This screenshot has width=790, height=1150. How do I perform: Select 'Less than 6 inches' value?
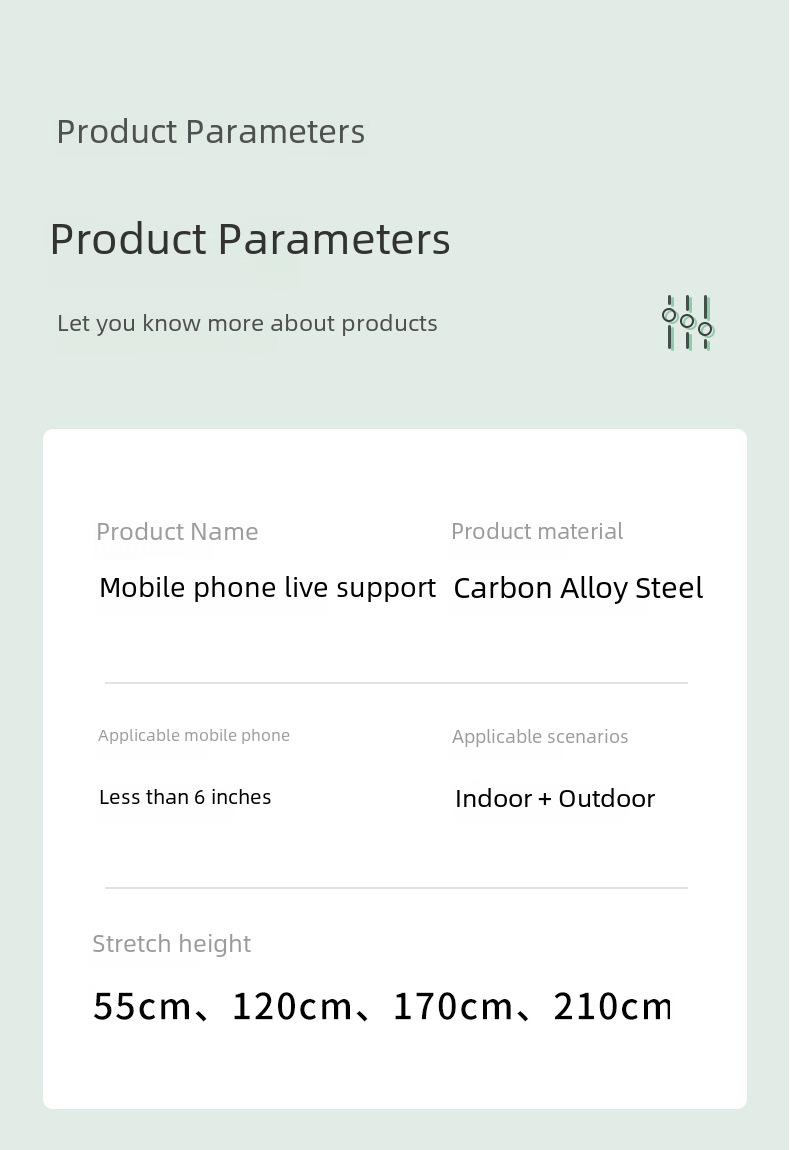pos(186,797)
